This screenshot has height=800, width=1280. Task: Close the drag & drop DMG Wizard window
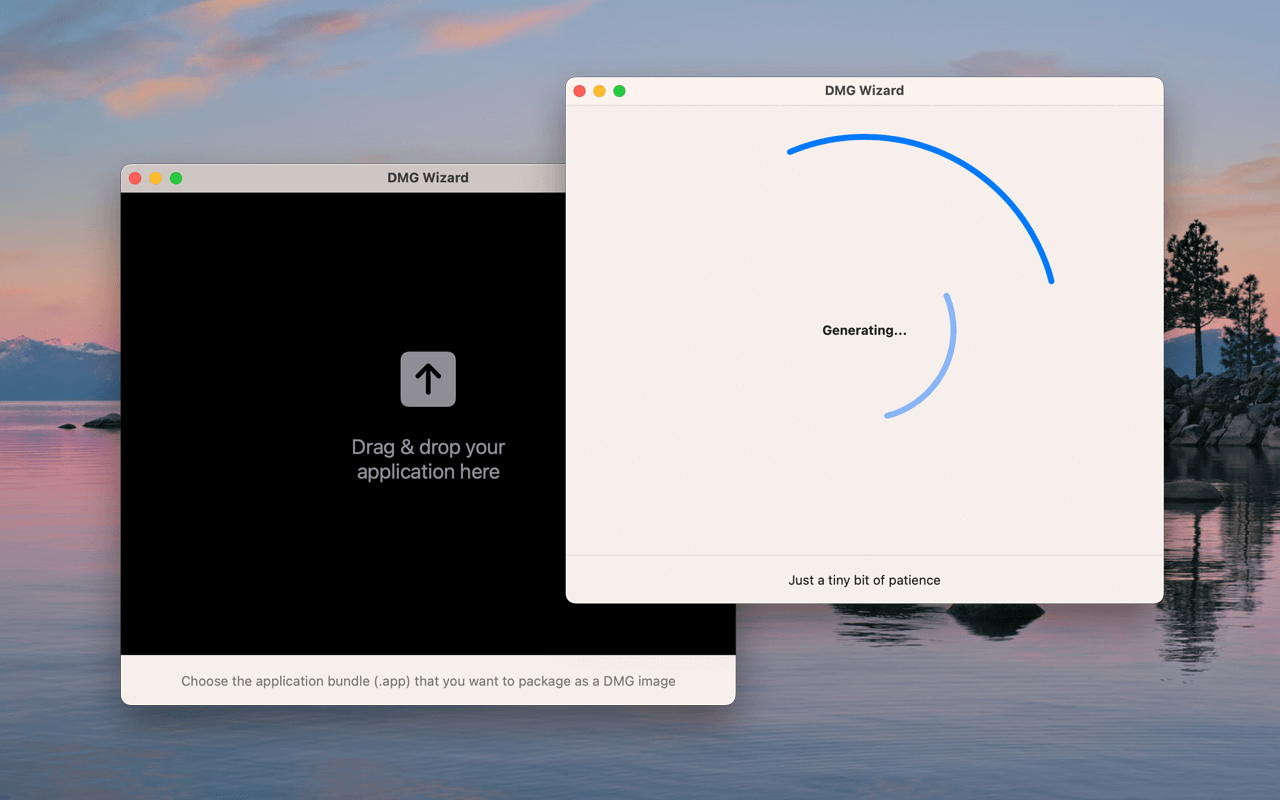pos(135,178)
